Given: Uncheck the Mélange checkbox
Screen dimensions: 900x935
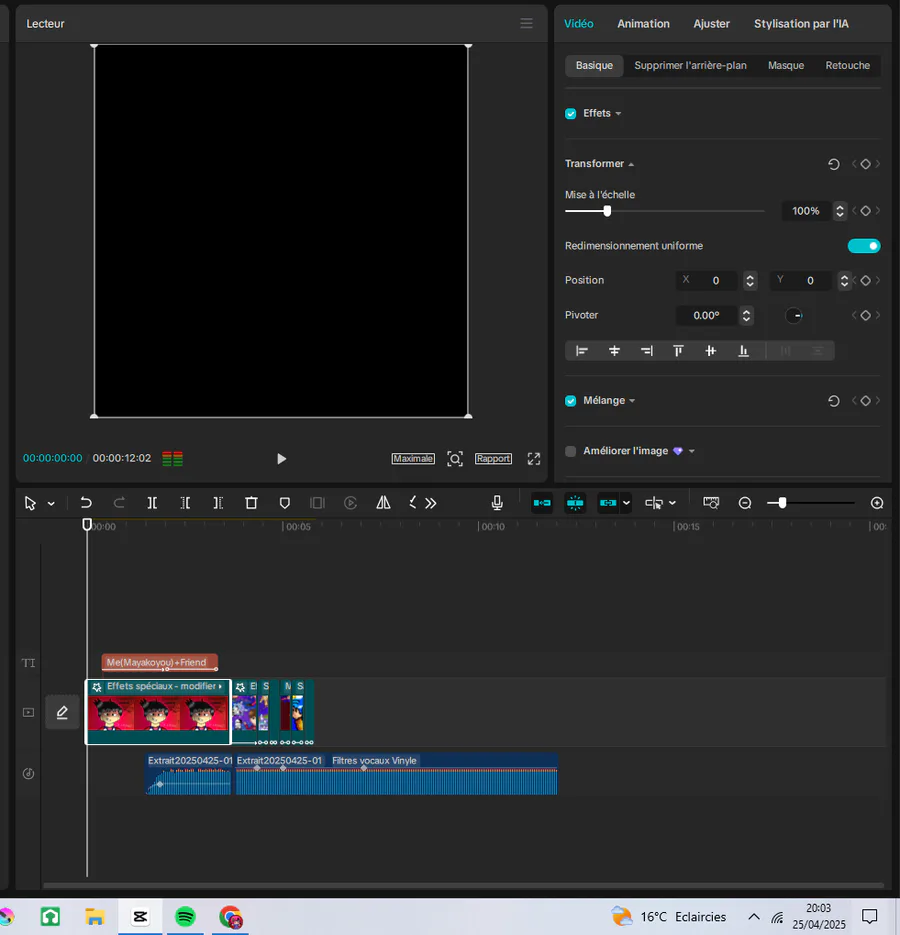Looking at the screenshot, I should [571, 401].
